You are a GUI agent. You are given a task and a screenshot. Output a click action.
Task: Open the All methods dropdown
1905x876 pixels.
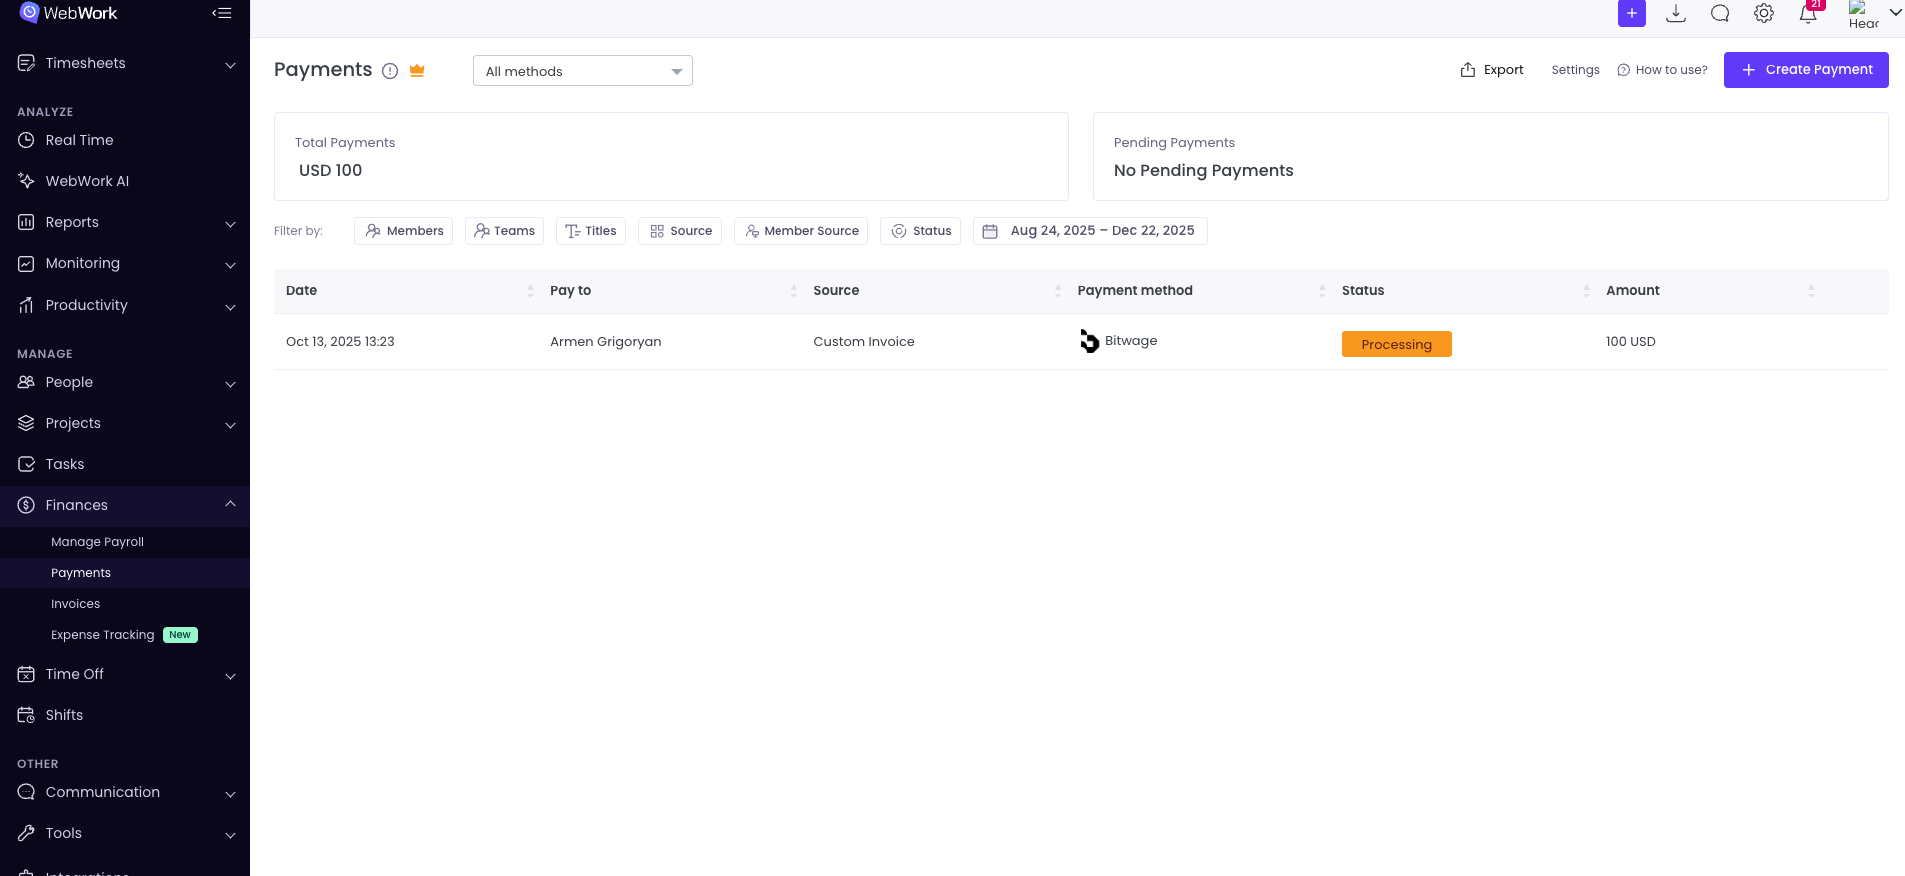(582, 71)
